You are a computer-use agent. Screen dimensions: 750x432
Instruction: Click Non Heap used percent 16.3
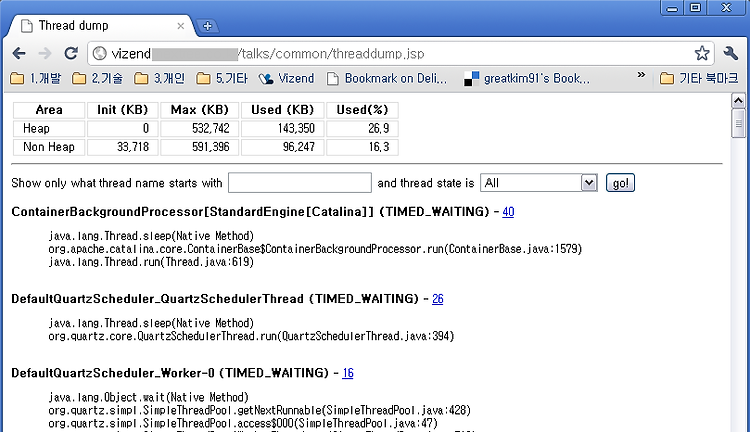click(x=379, y=146)
